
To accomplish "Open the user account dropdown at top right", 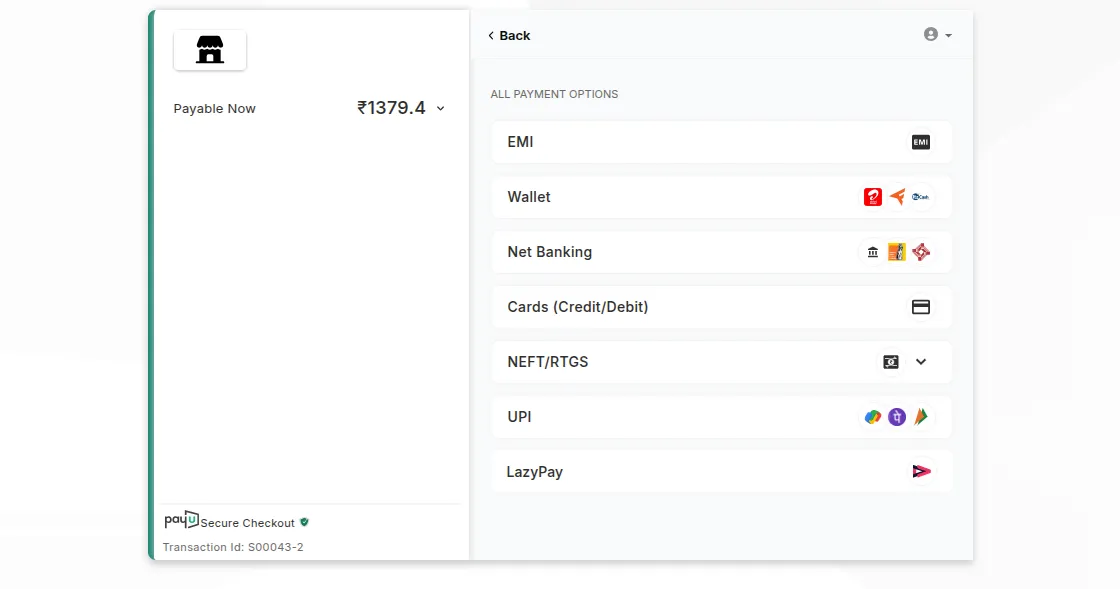I will point(936,34).
